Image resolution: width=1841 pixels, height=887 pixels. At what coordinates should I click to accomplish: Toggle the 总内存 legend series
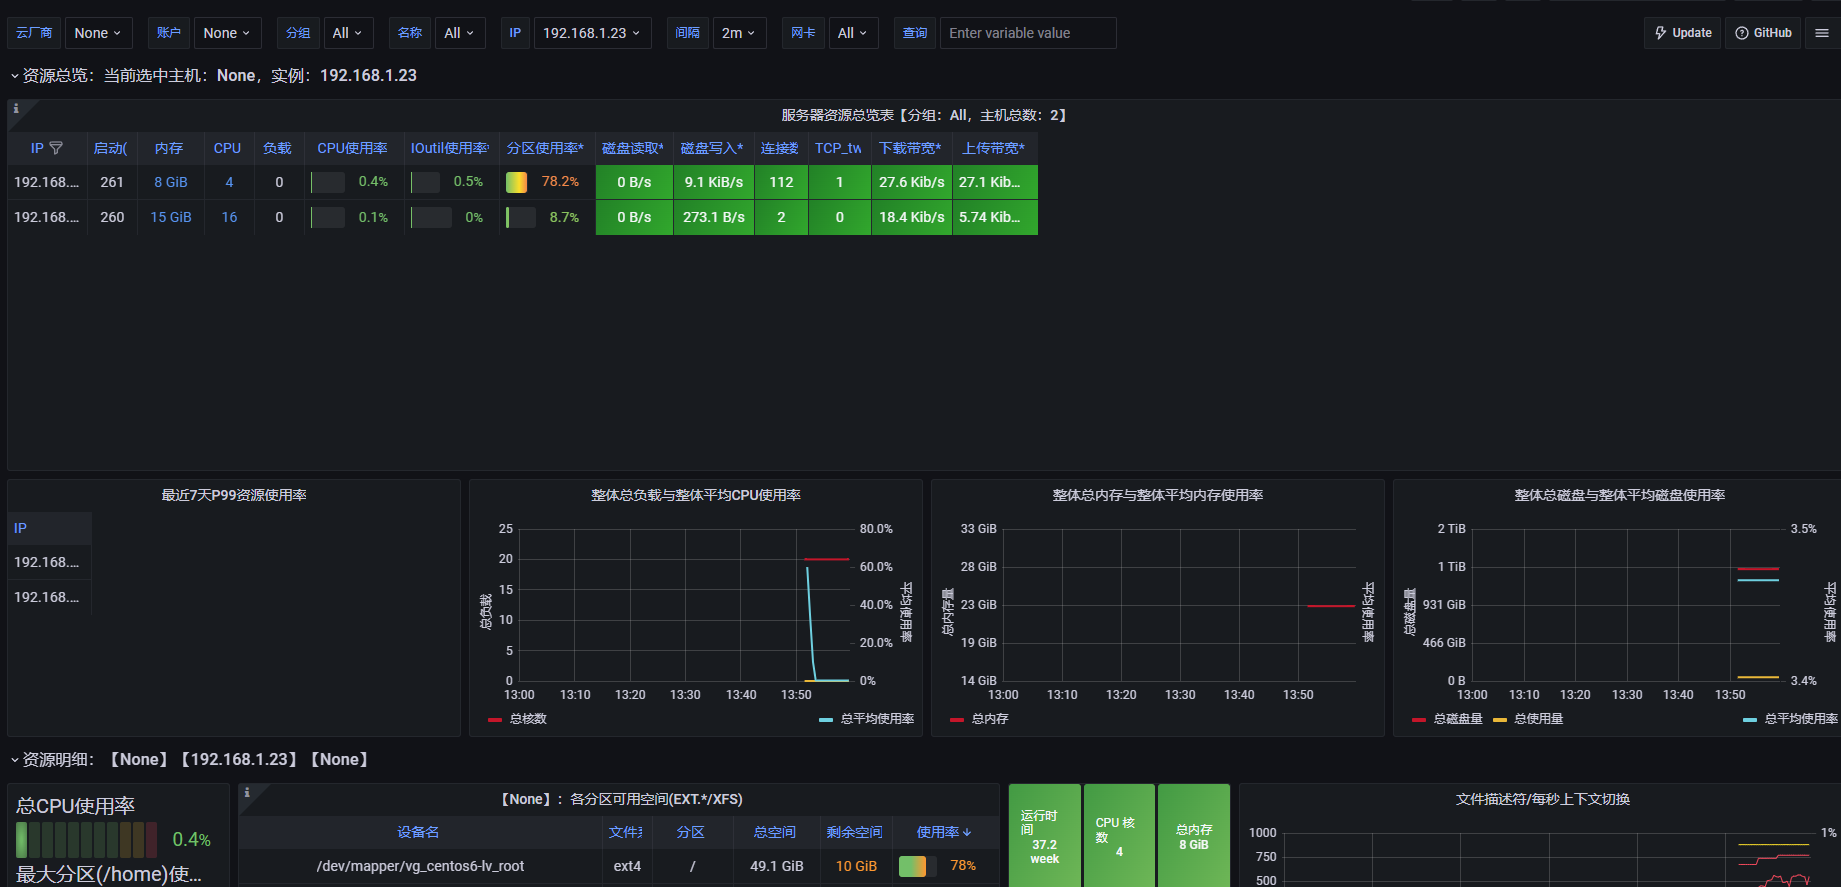tap(980, 719)
